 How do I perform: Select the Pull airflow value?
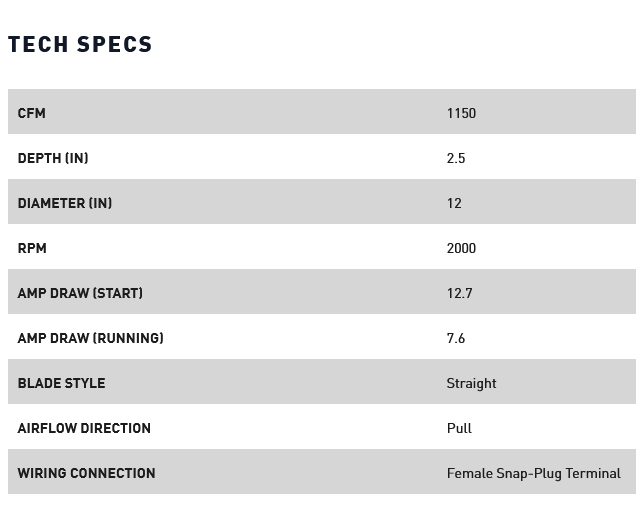(459, 428)
